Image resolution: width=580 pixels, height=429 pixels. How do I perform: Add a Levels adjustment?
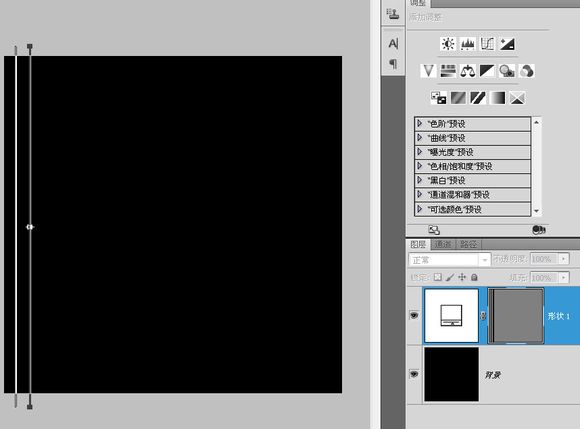coord(468,44)
